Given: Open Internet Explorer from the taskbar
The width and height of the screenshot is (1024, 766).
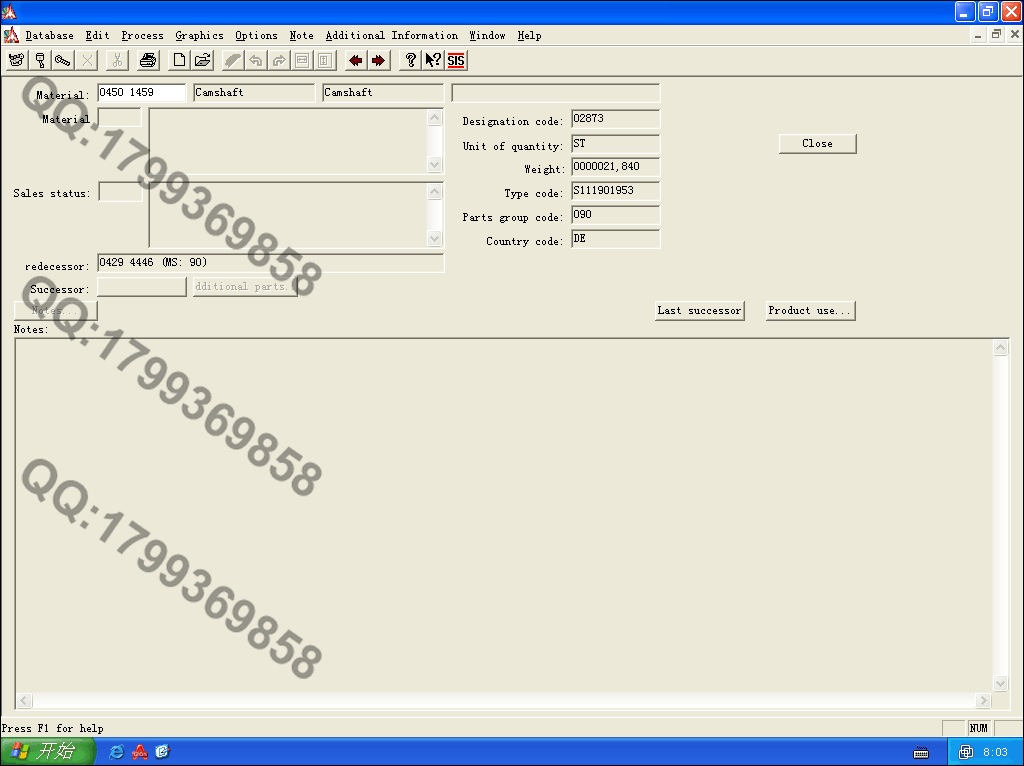Looking at the screenshot, I should 117,752.
